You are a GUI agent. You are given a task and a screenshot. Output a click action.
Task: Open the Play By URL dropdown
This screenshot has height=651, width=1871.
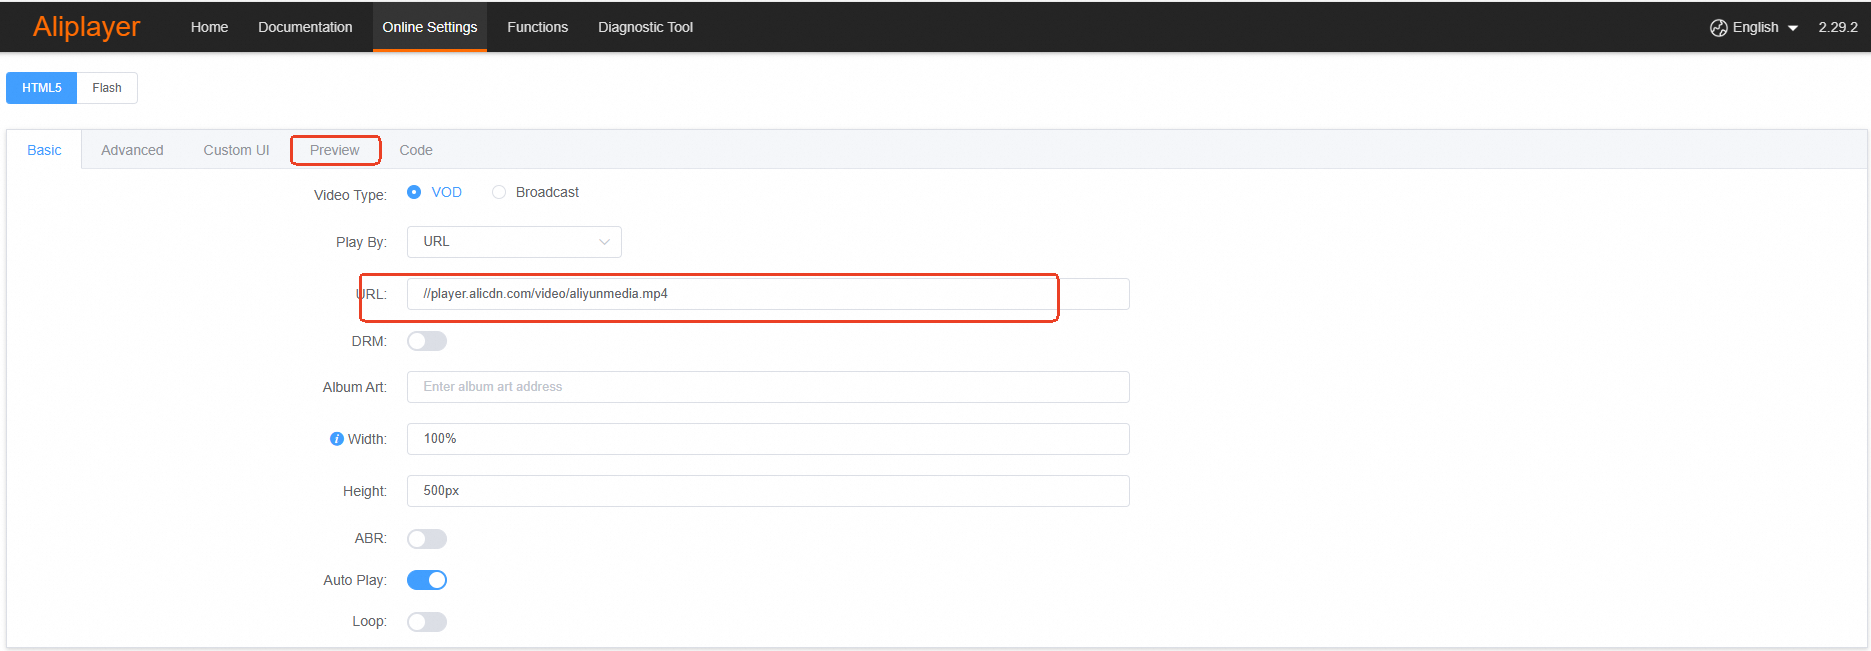[x=514, y=242]
